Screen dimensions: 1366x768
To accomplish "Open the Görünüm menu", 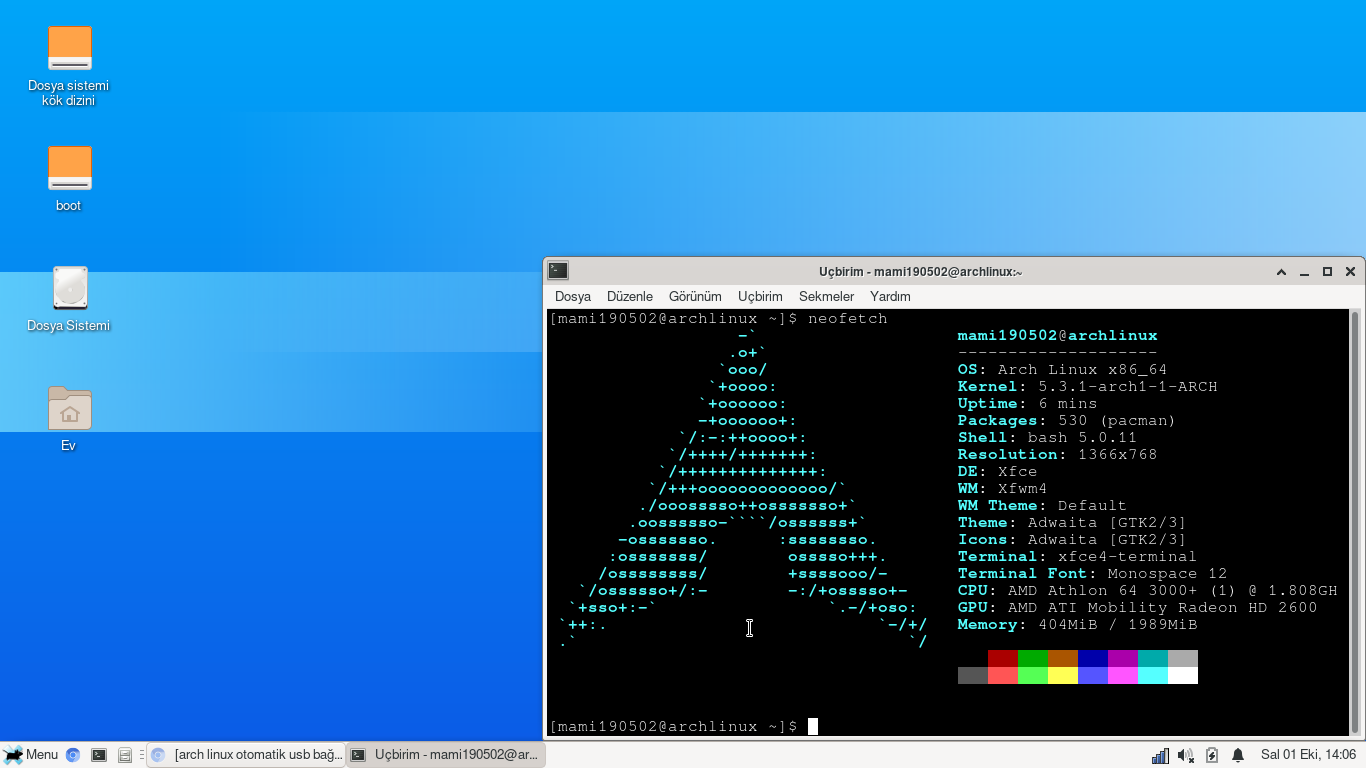I will point(695,296).
